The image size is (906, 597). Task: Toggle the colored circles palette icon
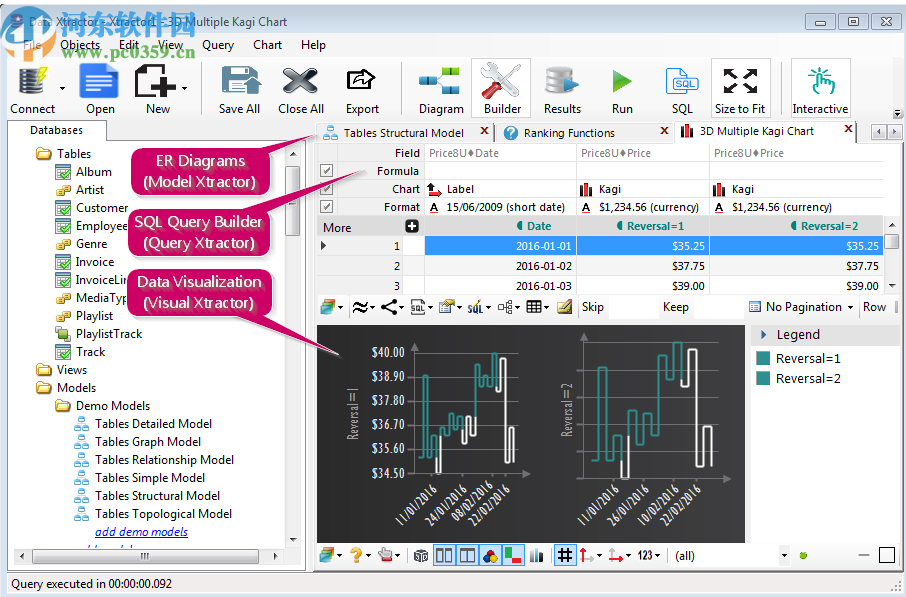[x=490, y=556]
